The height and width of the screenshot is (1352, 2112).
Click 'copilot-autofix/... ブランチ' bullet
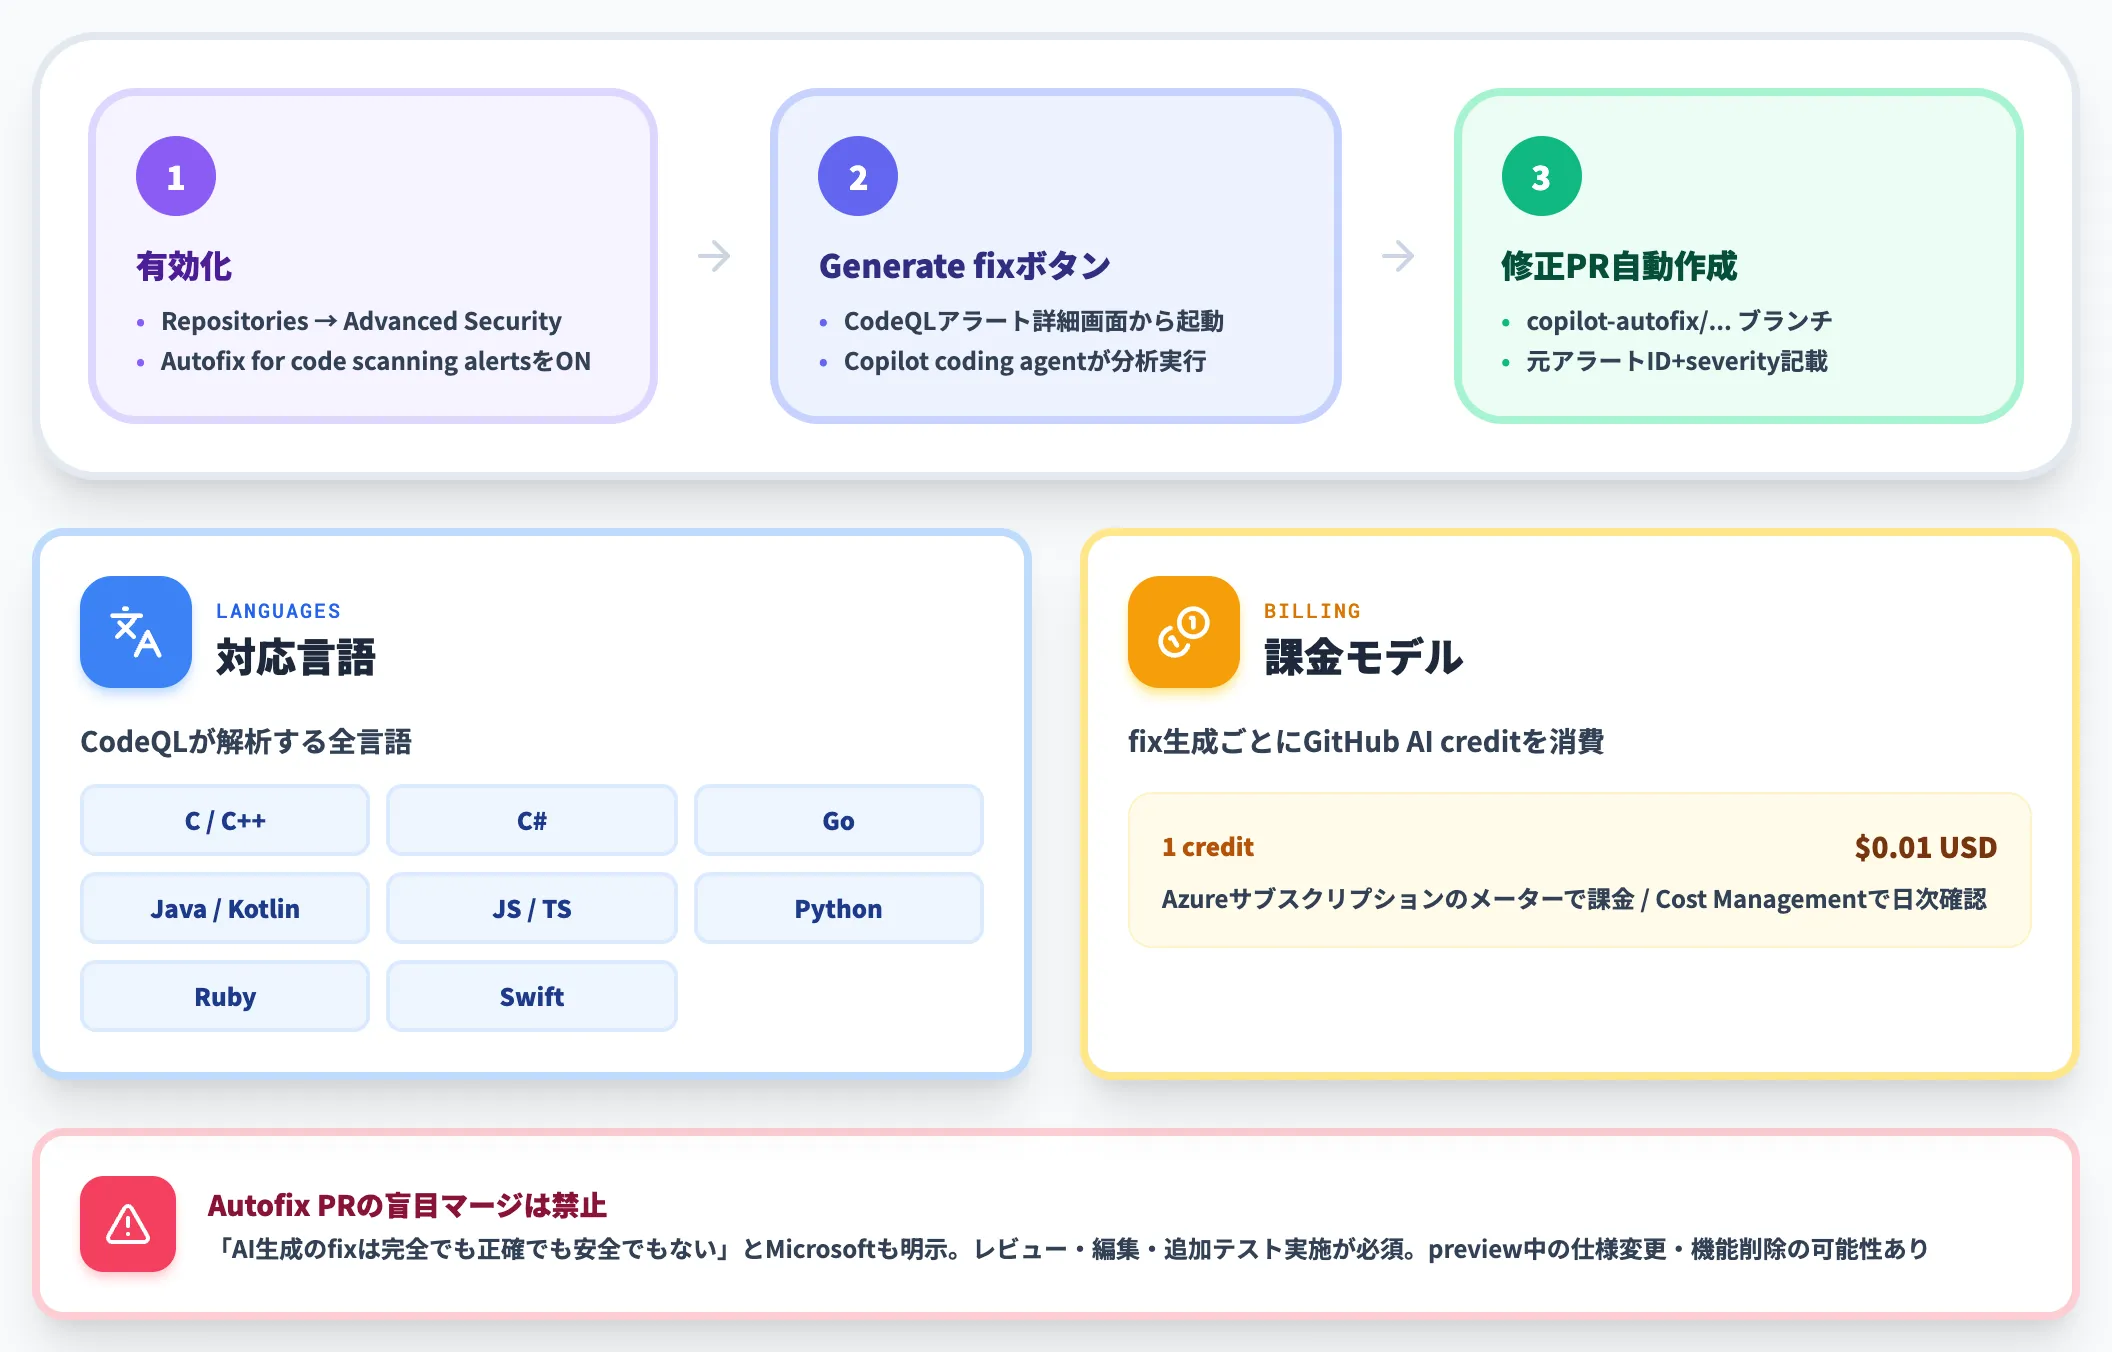coord(1680,321)
